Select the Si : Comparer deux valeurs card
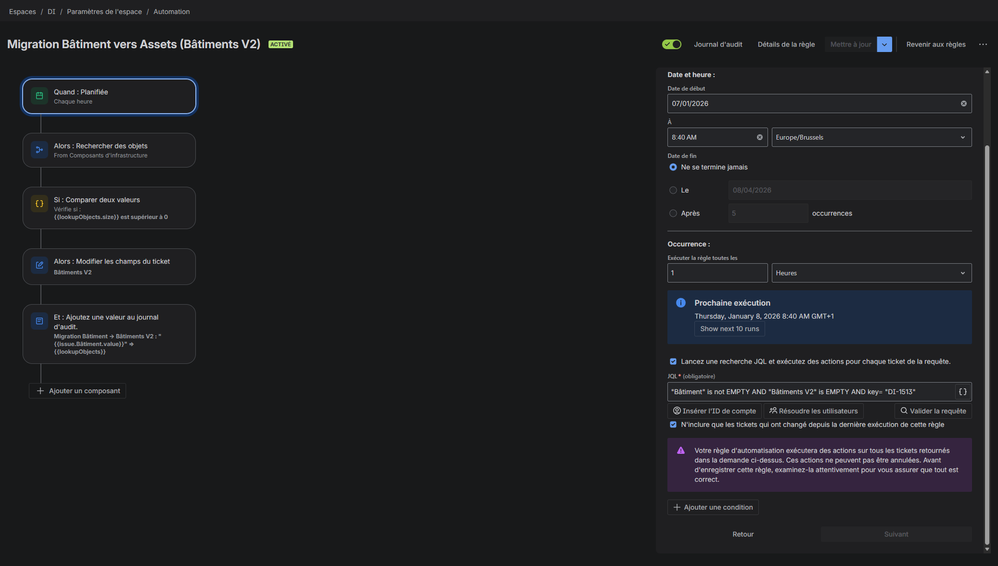Viewport: 998px width, 566px height. point(109,208)
